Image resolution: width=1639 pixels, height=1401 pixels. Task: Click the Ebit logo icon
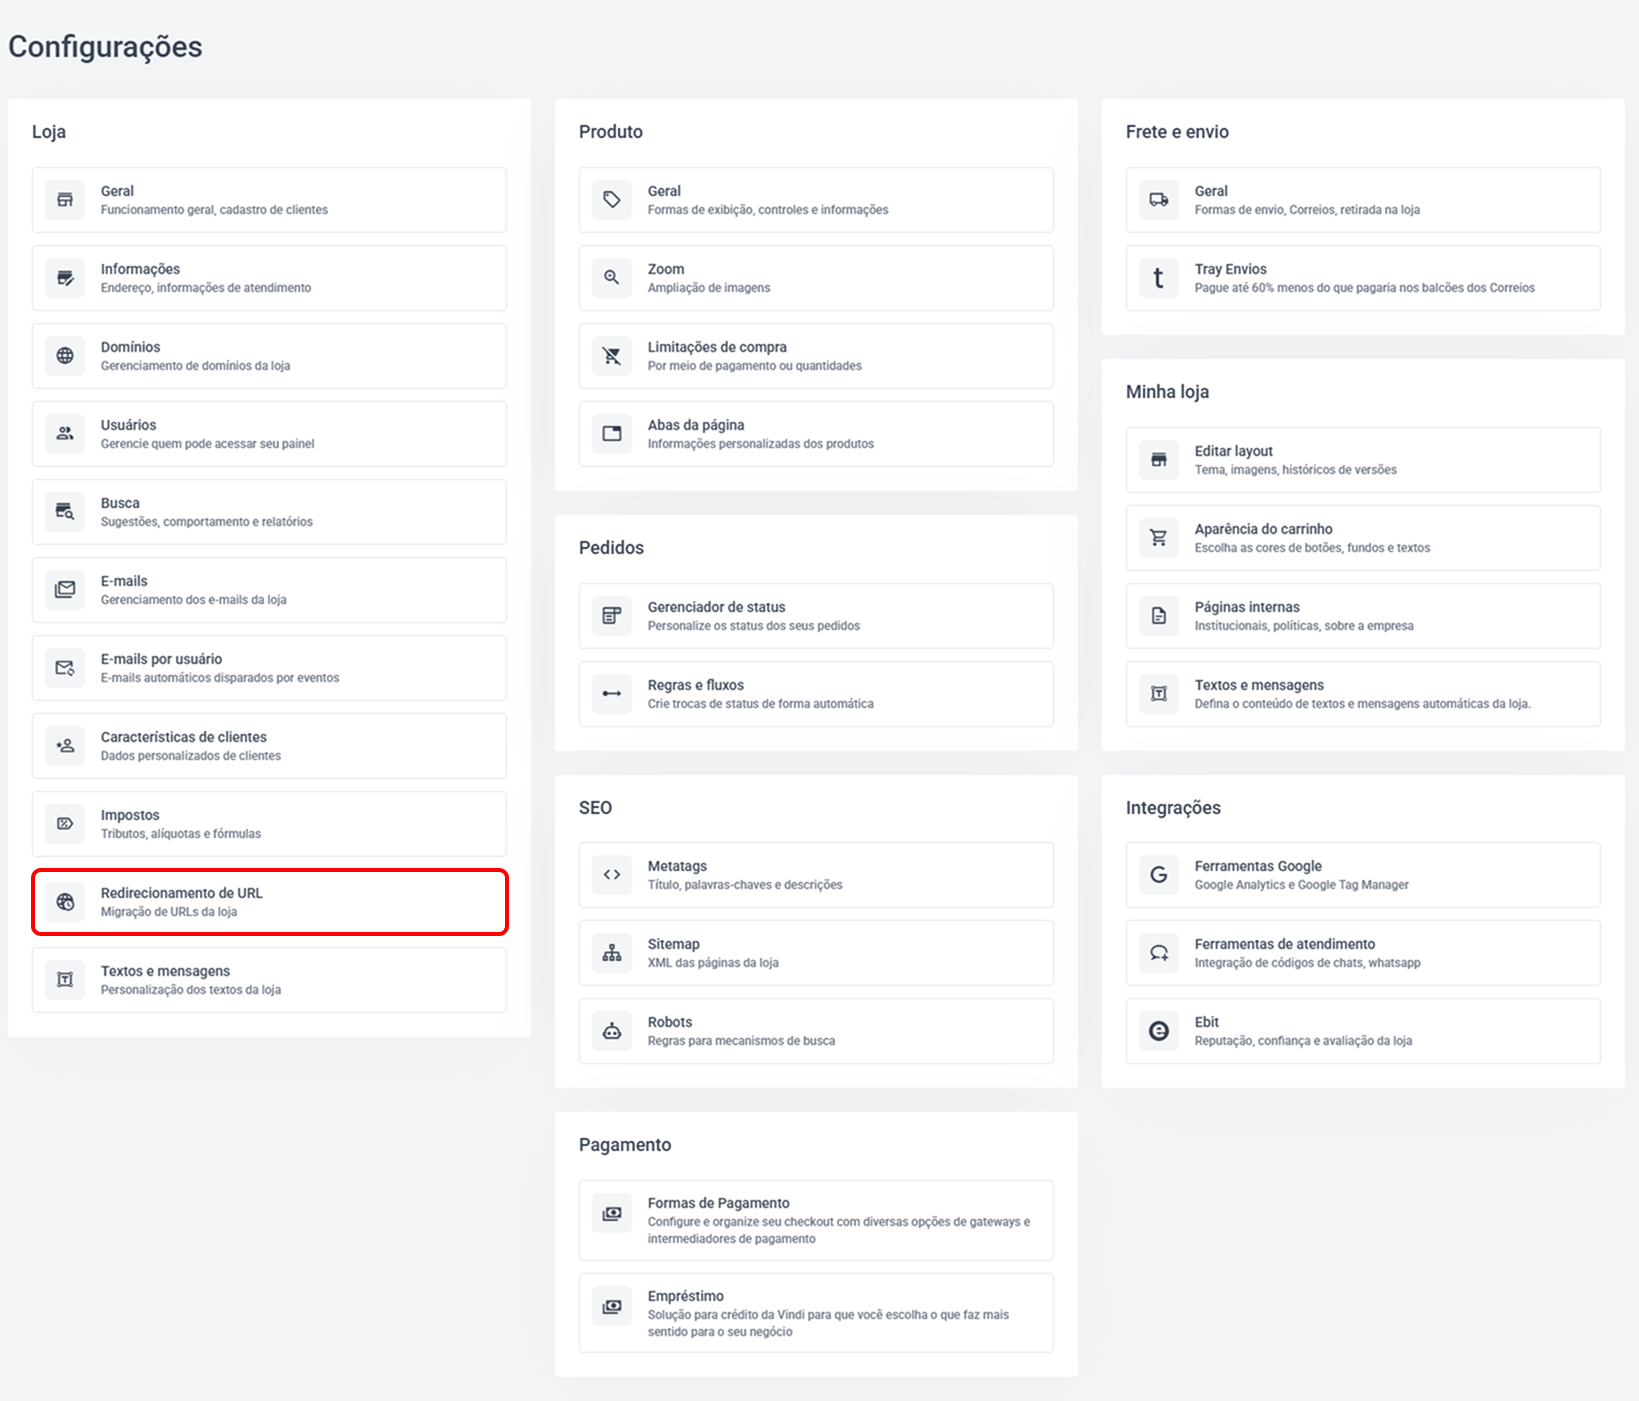1159,1031
